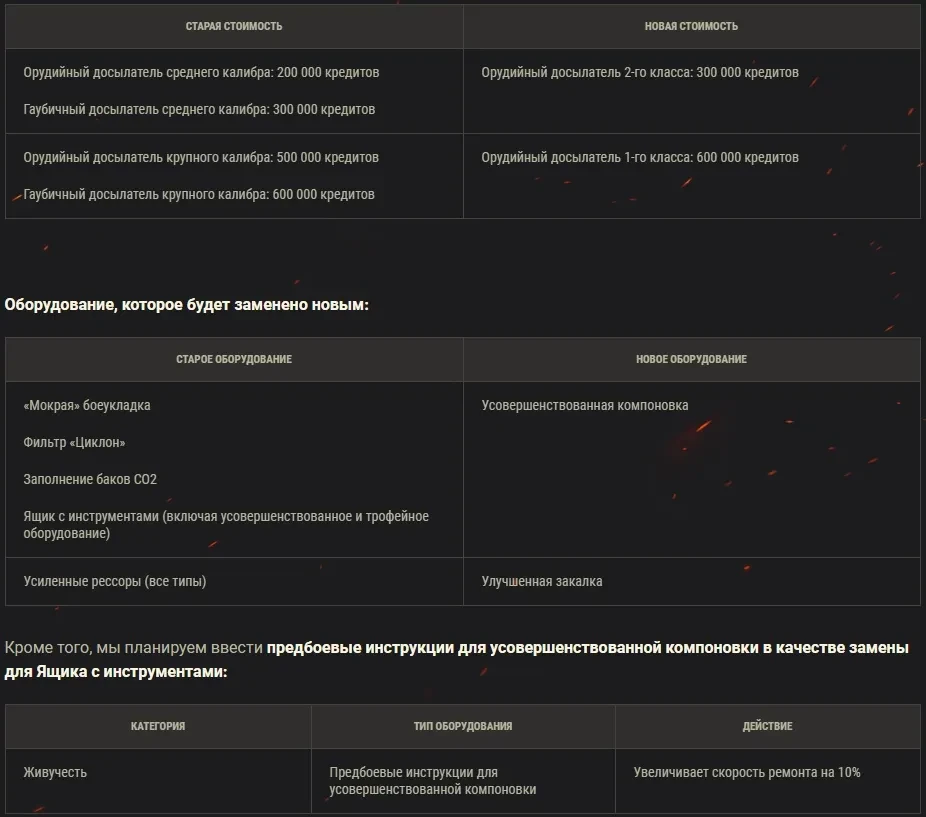Viewport: 926px width, 817px height.
Task: Click the heading «Оборудование, которое будет заменено новым»
Action: click(x=187, y=304)
